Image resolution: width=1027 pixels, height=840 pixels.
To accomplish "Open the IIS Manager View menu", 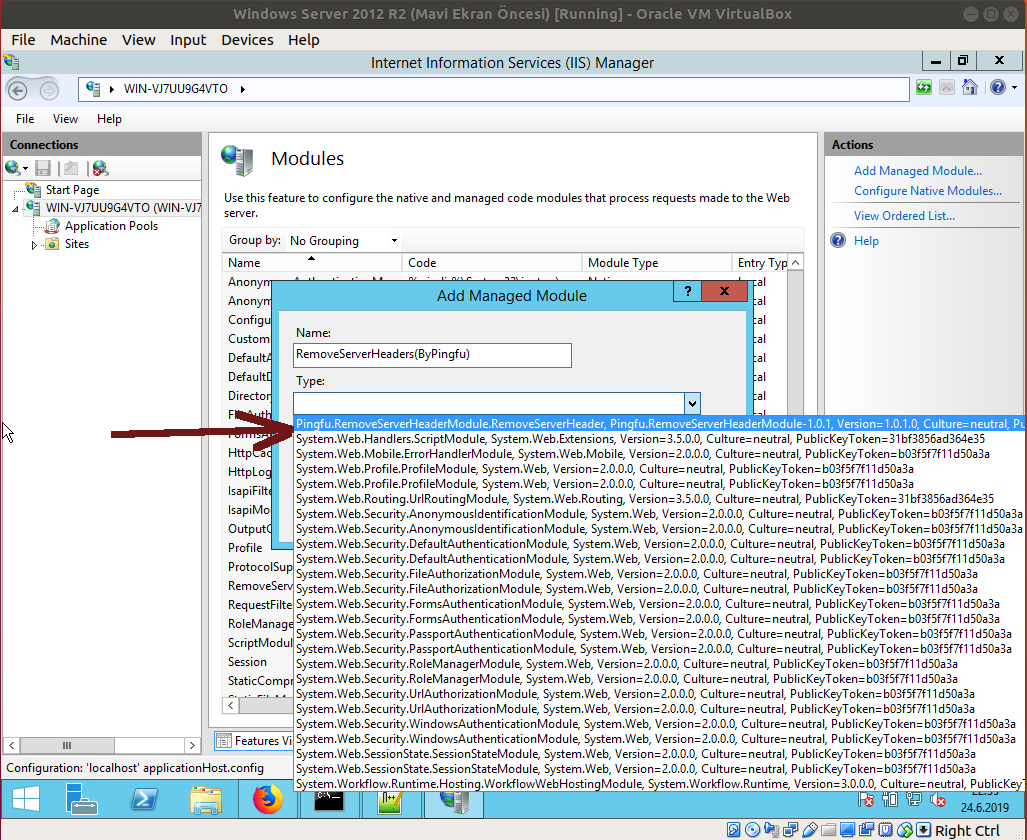I will point(65,119).
